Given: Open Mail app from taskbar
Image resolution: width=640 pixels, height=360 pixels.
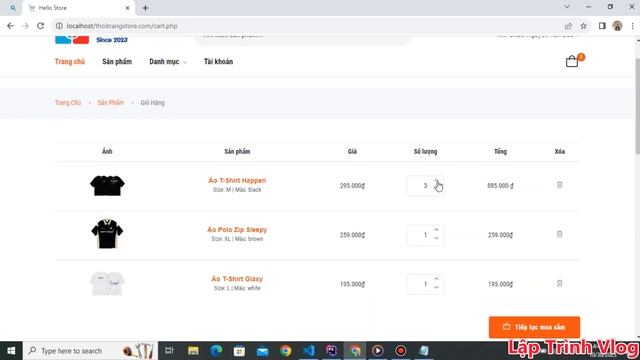Looking at the screenshot, I should click(x=262, y=351).
